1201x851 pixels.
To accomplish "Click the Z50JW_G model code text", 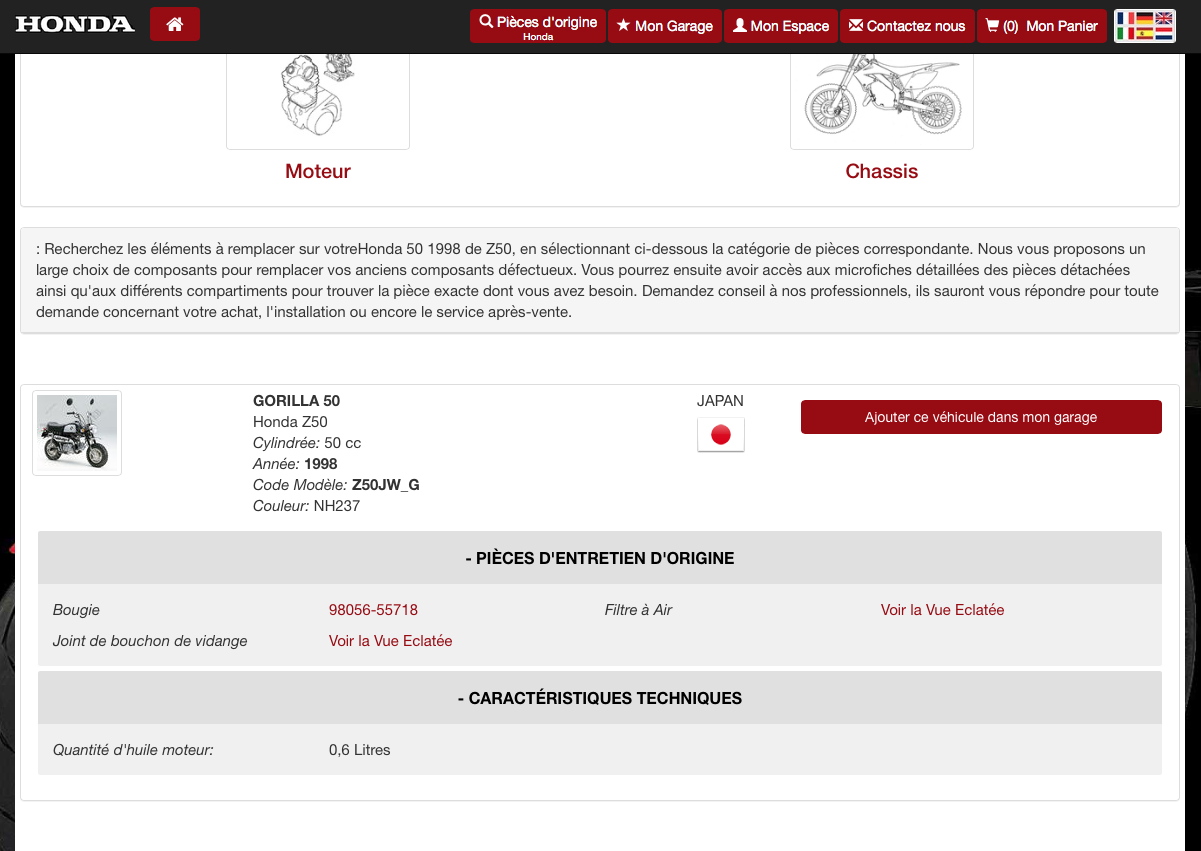I will point(386,485).
